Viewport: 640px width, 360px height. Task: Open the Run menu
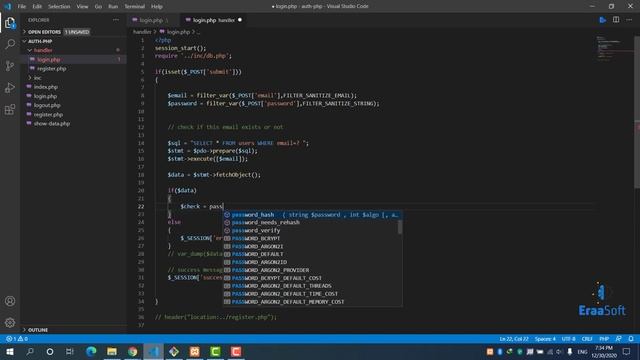[x=113, y=7]
